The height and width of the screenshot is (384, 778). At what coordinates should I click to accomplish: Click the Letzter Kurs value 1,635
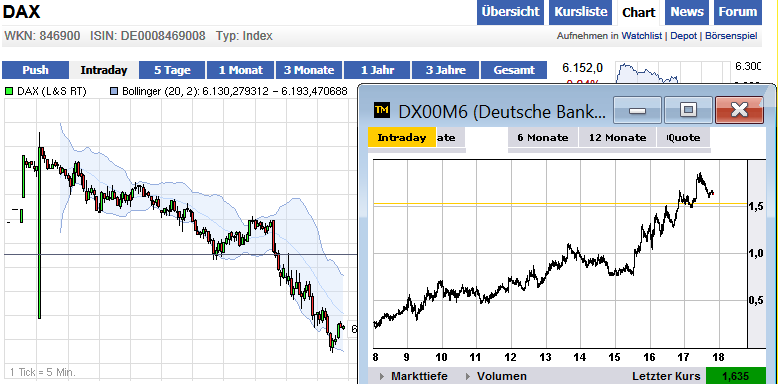tap(735, 376)
